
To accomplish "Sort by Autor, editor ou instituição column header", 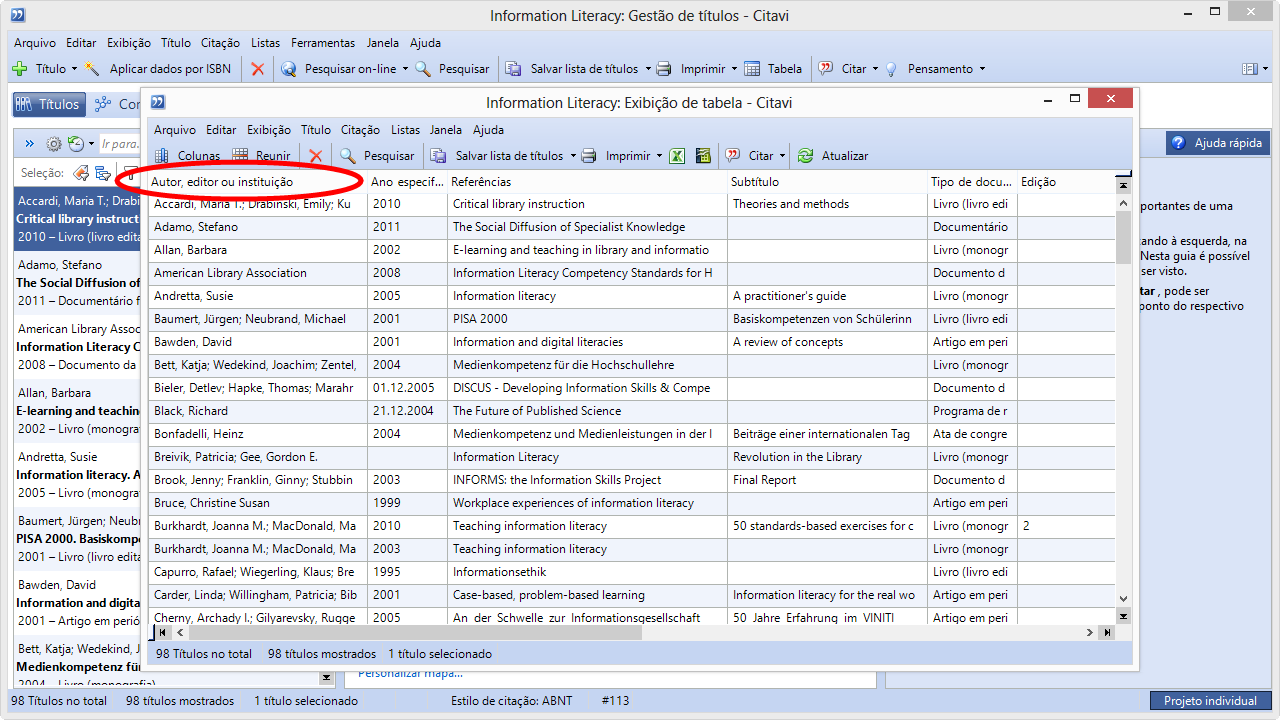I will click(x=256, y=182).
